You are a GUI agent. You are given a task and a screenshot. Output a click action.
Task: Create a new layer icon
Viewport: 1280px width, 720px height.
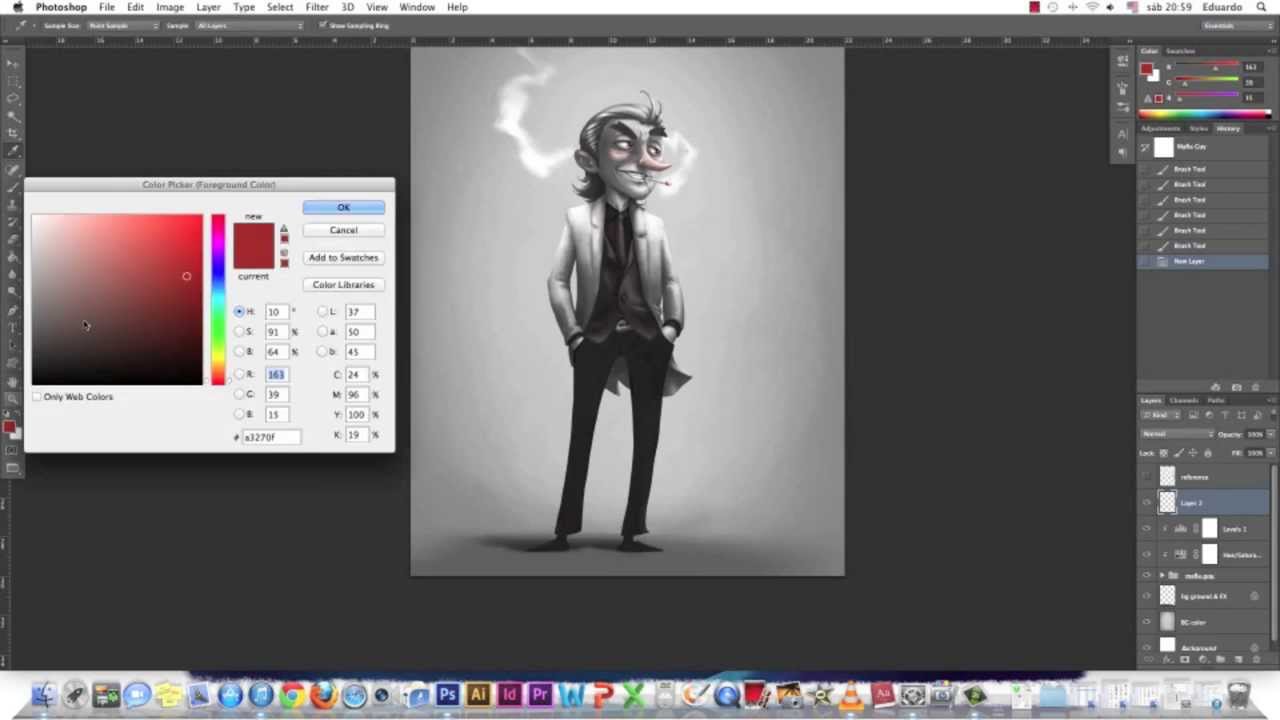pos(1238,659)
